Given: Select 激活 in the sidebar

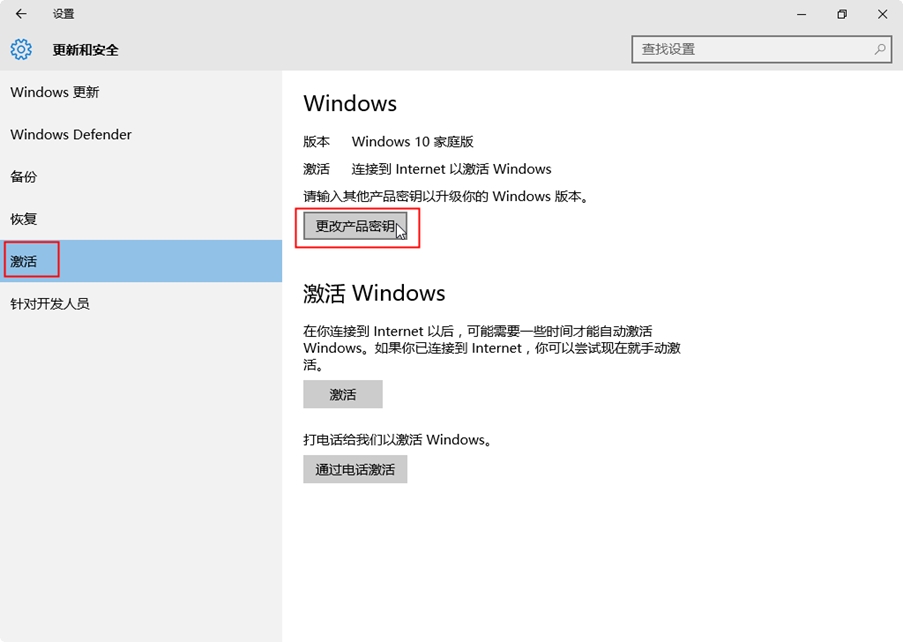Looking at the screenshot, I should click(x=141, y=261).
